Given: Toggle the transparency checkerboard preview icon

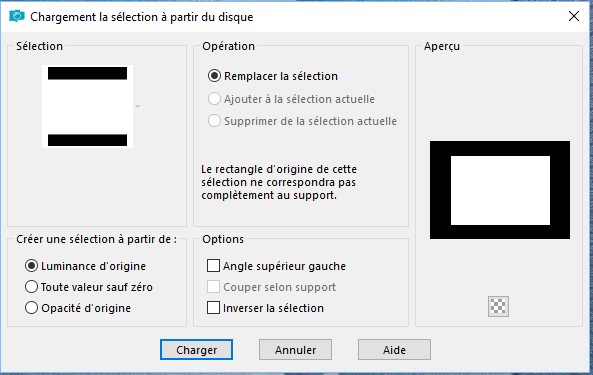Looking at the screenshot, I should coord(498,306).
